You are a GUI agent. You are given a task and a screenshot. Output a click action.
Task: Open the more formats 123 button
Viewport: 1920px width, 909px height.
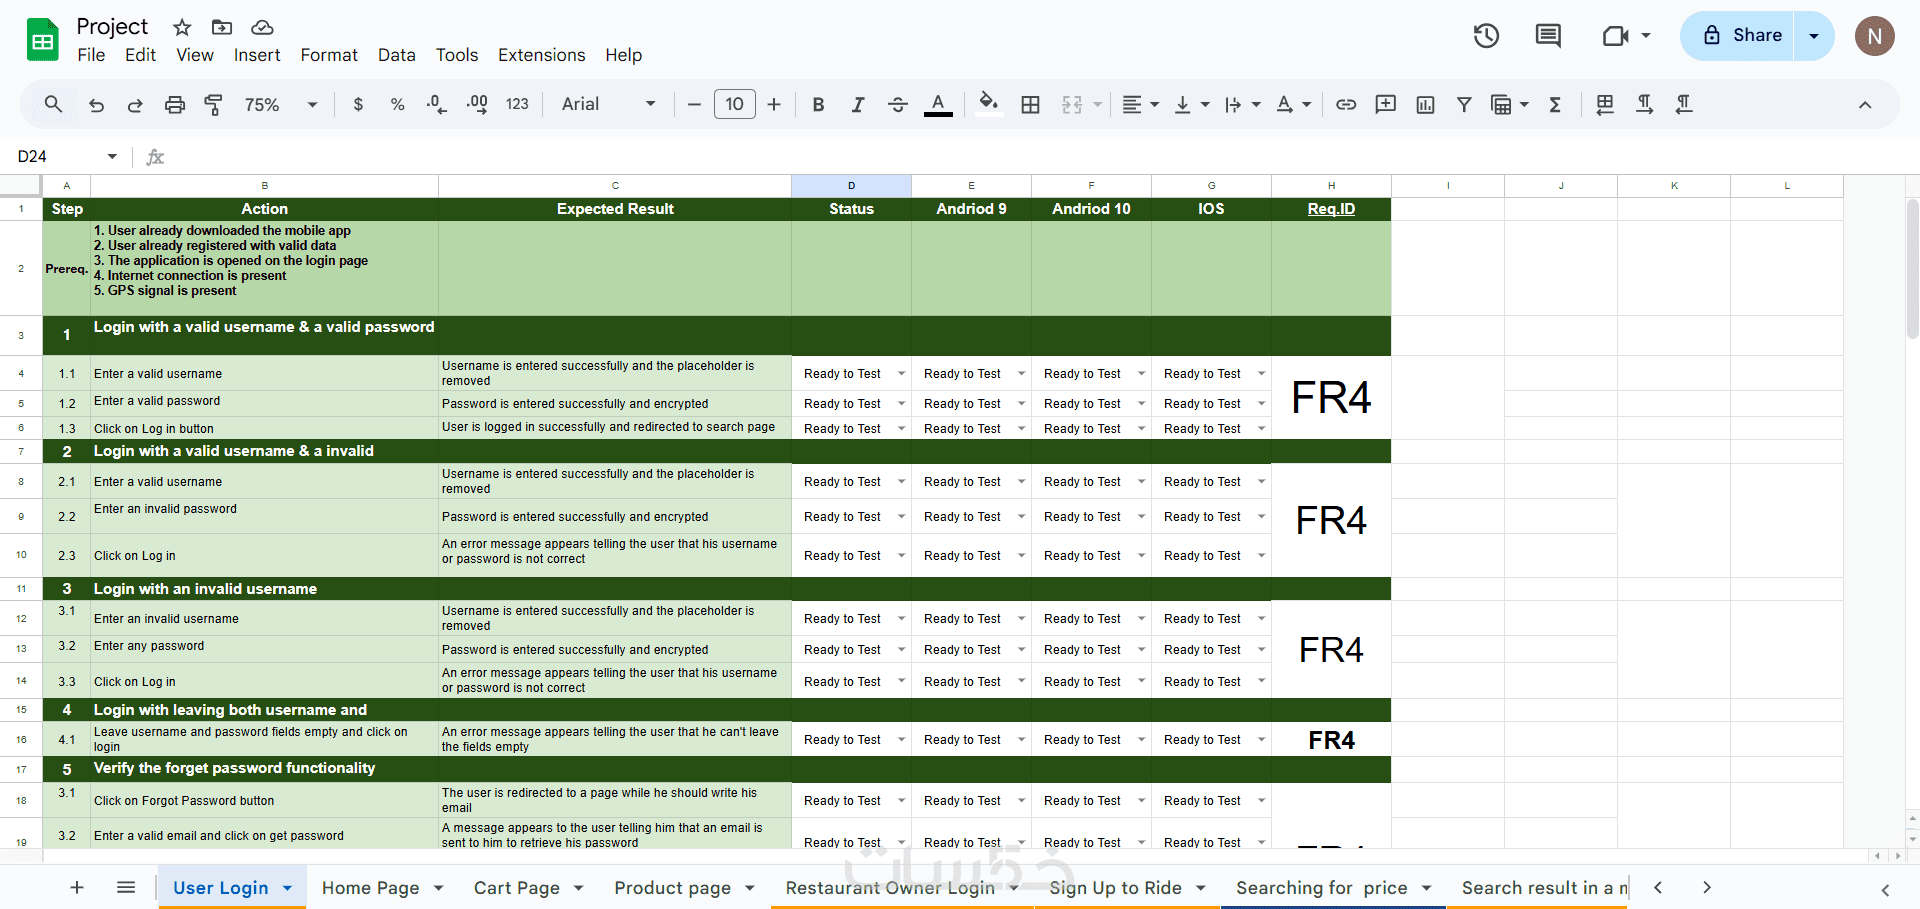[517, 105]
